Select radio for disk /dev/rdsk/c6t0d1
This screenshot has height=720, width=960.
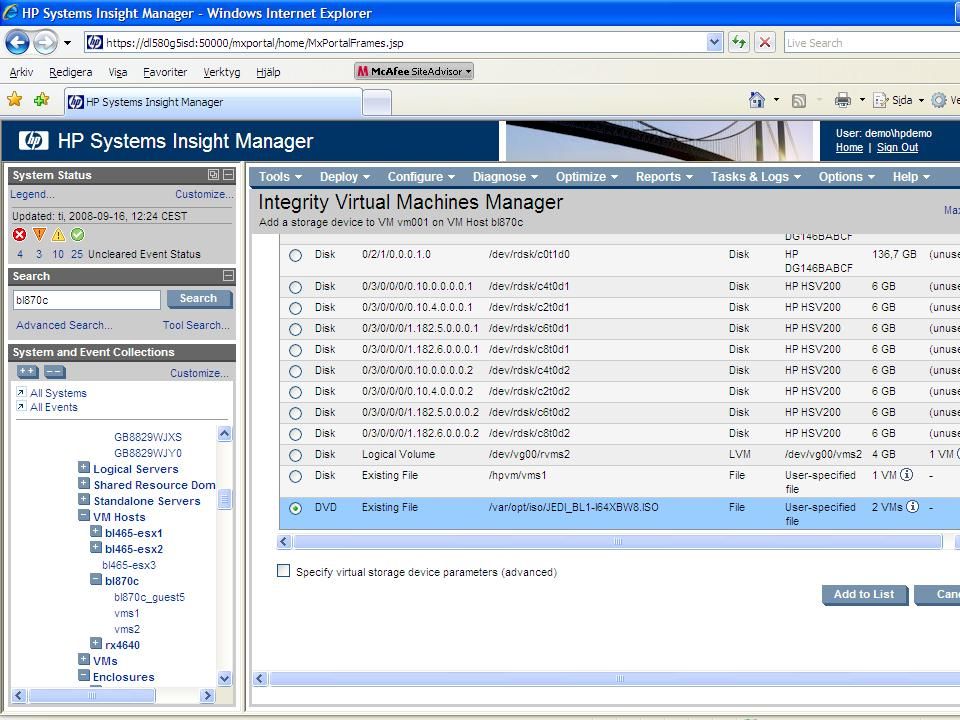coord(295,329)
